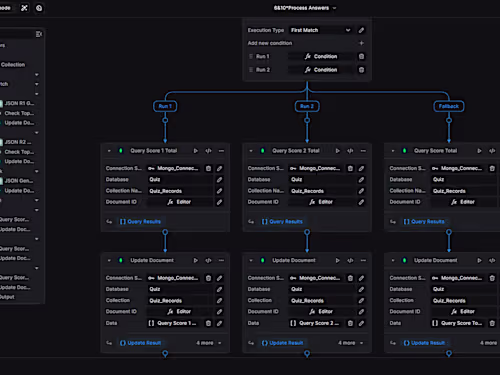Select the Run 2 branch label

[x=307, y=106]
